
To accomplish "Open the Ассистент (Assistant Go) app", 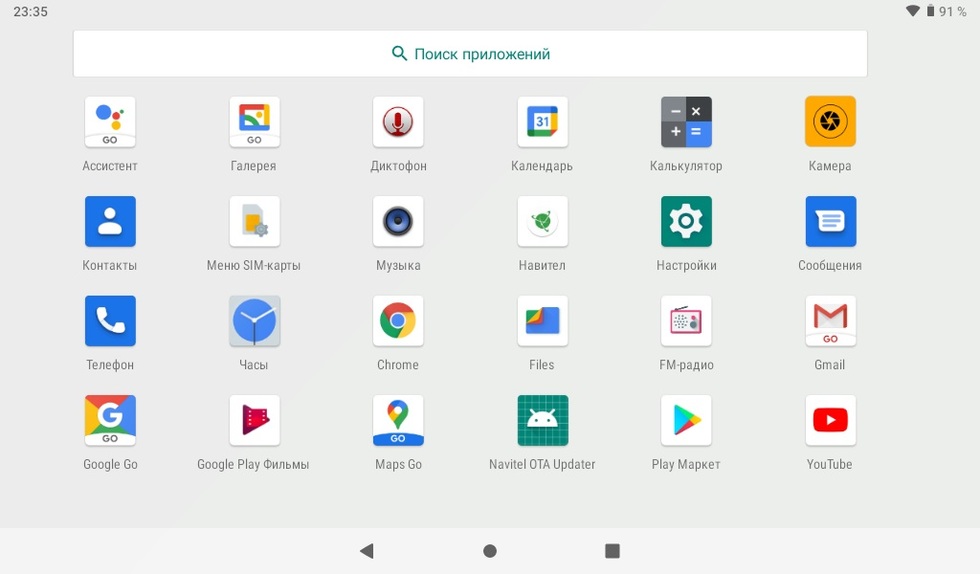I will 110,122.
